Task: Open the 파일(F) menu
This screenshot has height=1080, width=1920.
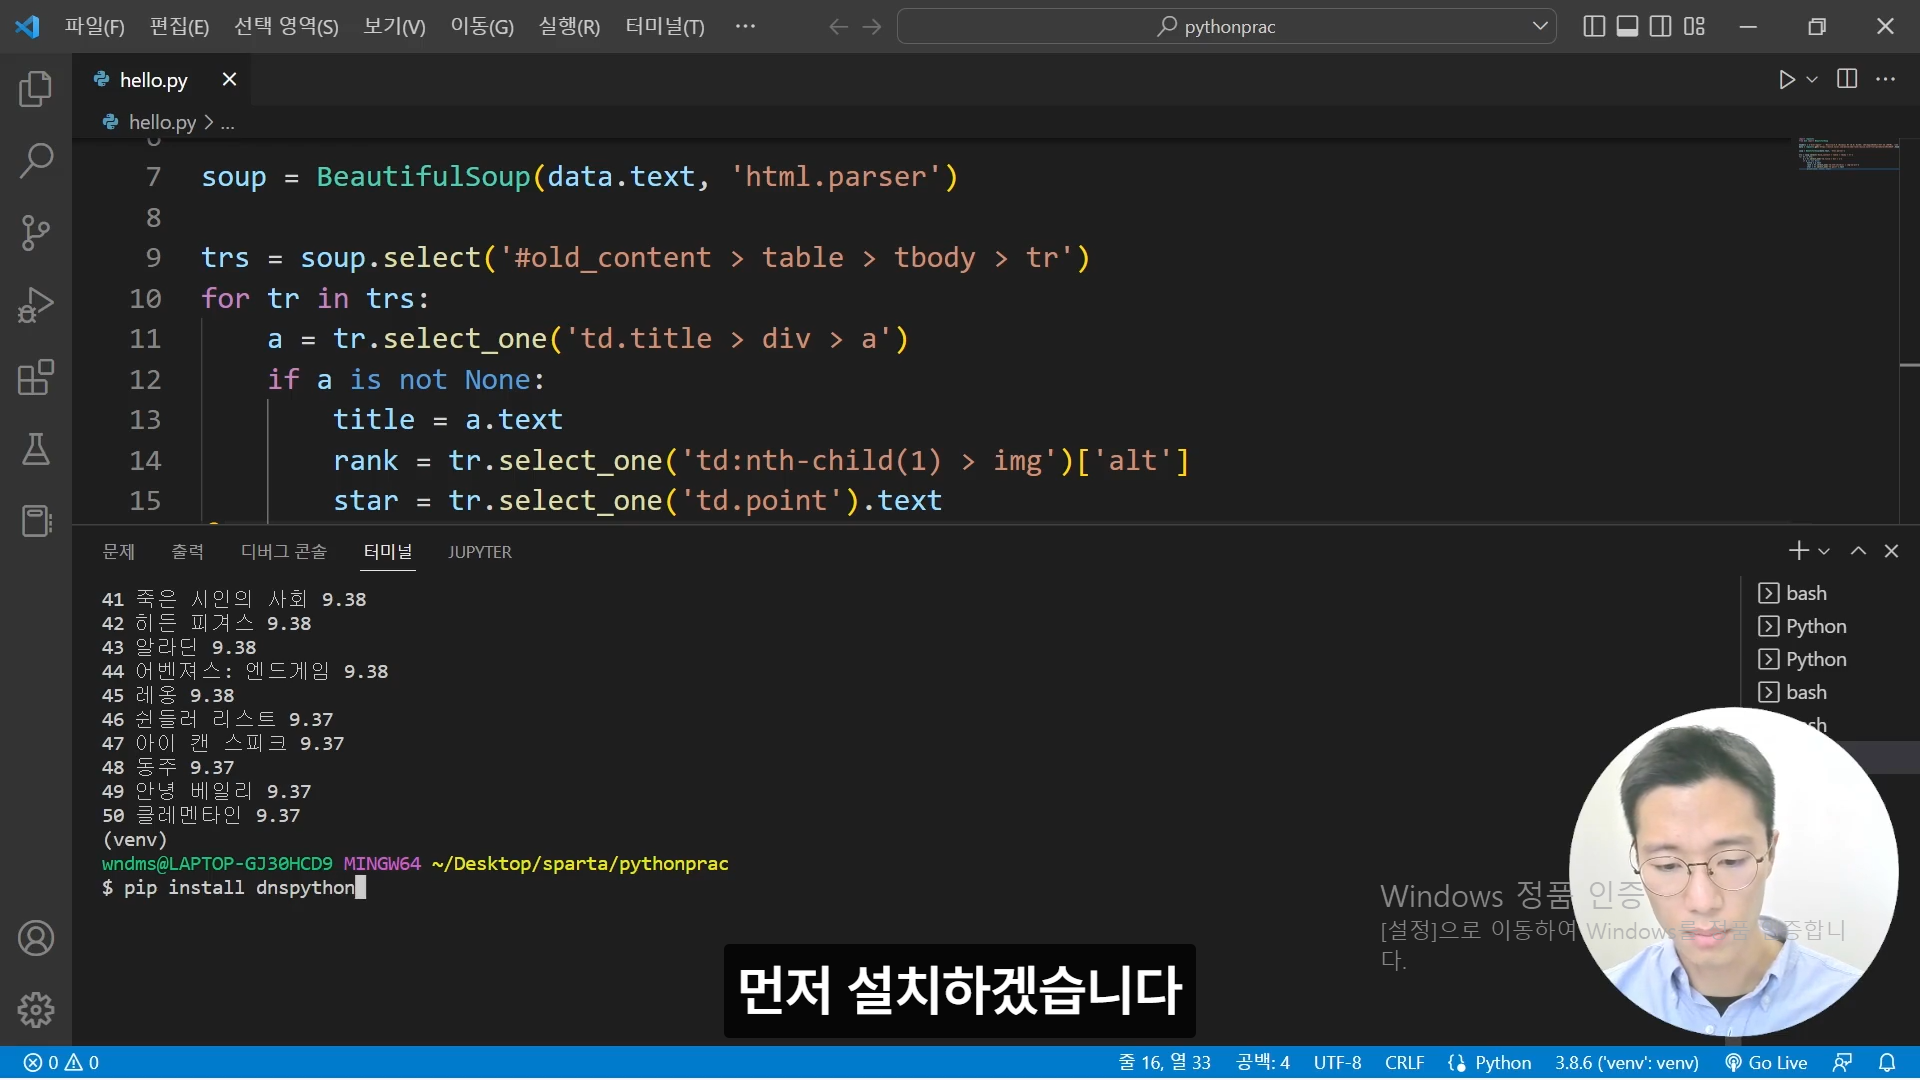Action: [95, 27]
